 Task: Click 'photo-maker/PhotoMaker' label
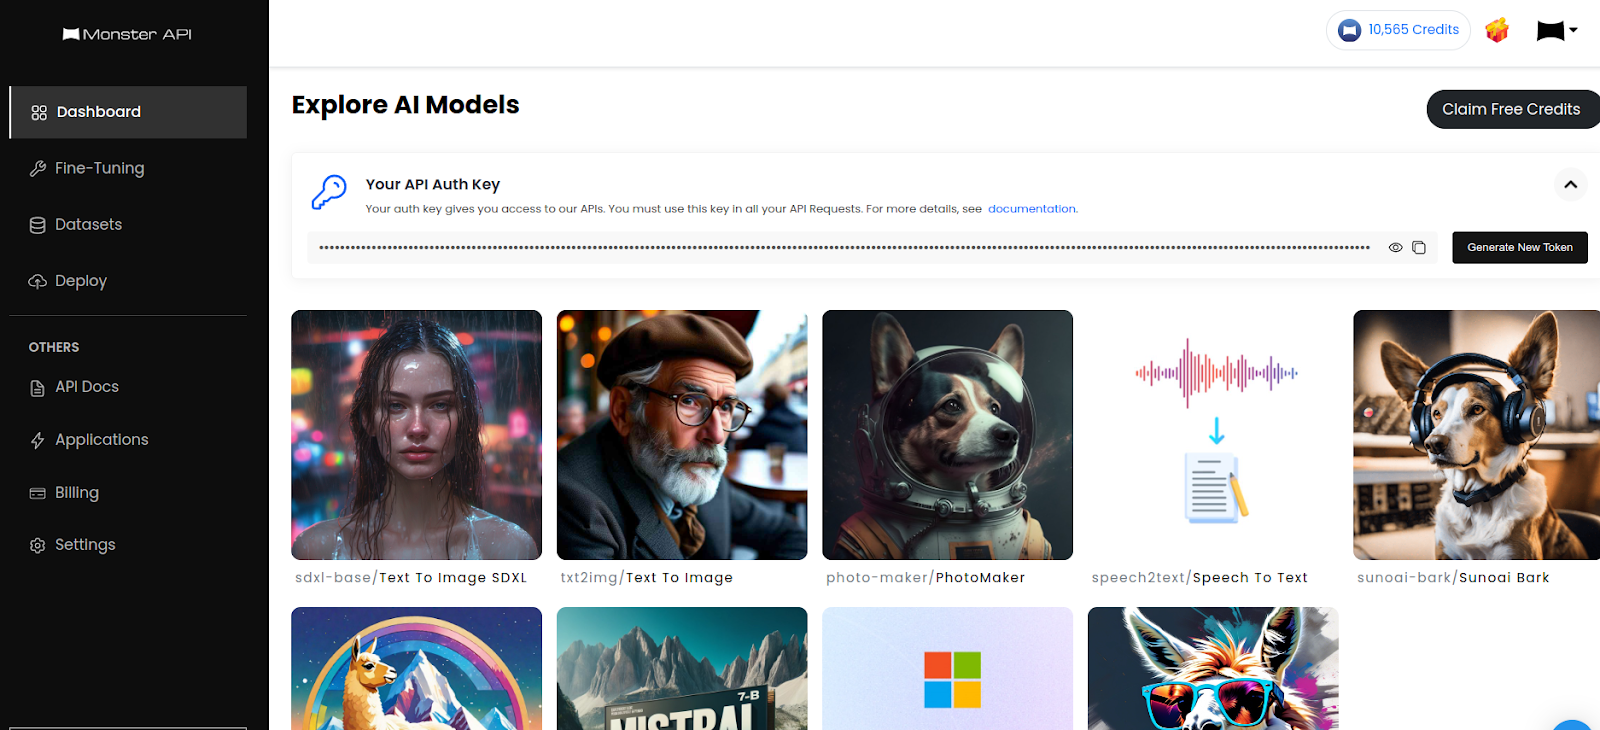click(x=926, y=578)
